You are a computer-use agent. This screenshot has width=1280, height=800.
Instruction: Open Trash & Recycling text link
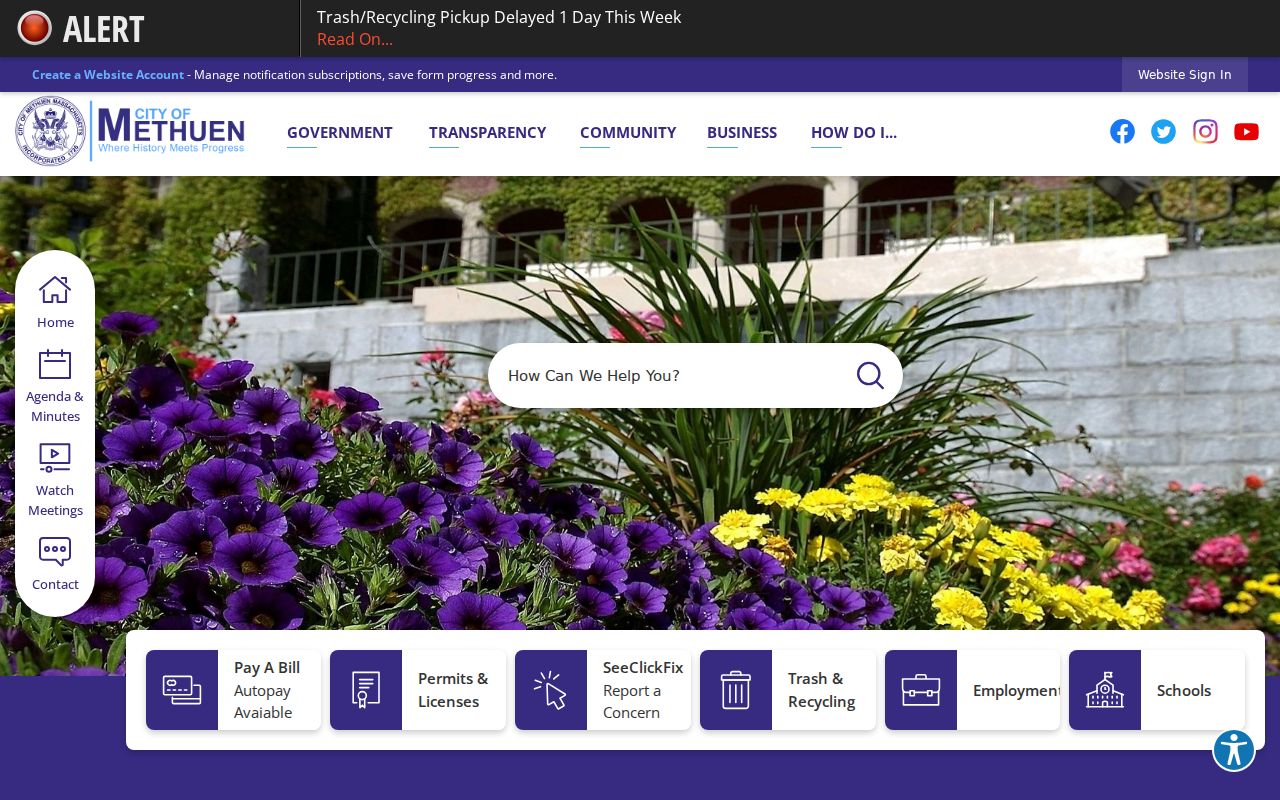click(x=822, y=690)
